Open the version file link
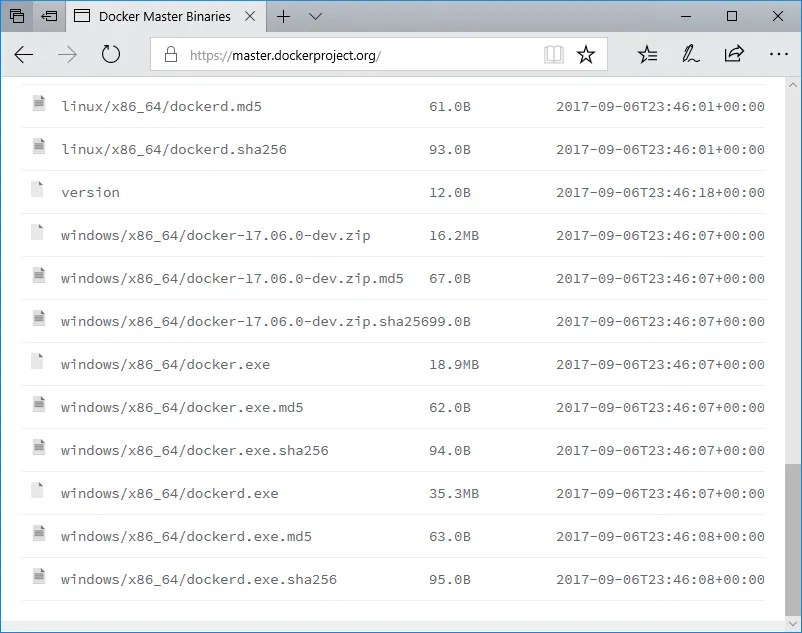 click(90, 193)
